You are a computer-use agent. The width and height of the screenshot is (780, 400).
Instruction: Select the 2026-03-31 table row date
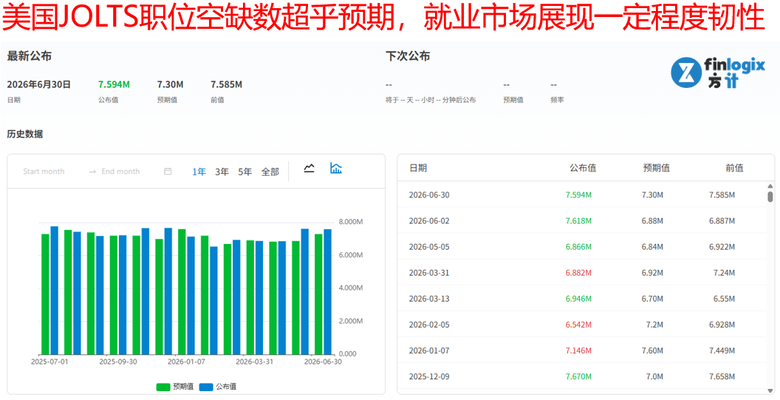(x=429, y=273)
